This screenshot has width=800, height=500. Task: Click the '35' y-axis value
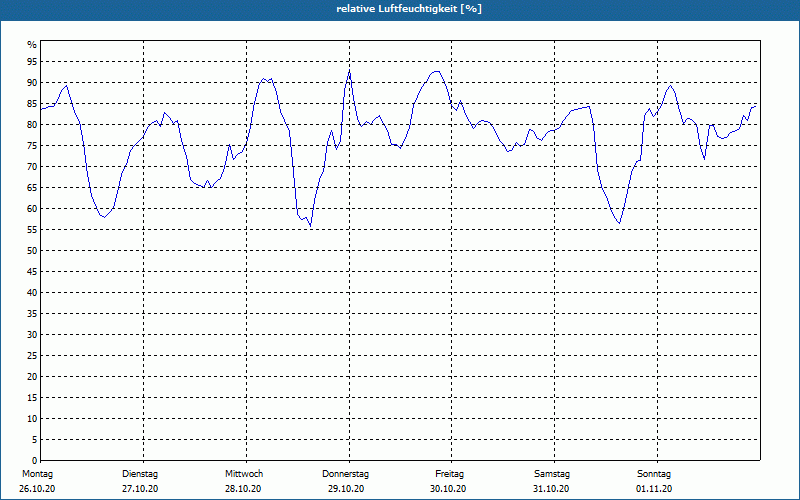[32, 314]
